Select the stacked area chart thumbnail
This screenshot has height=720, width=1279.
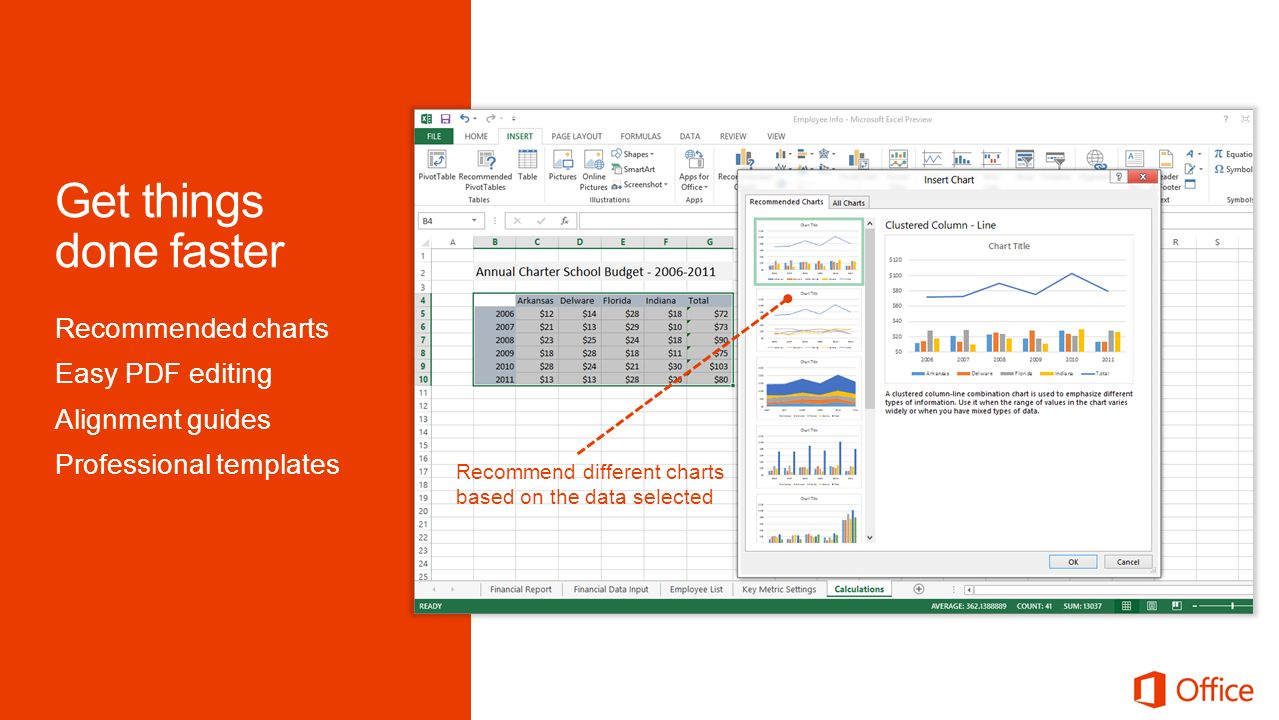pyautogui.click(x=808, y=387)
